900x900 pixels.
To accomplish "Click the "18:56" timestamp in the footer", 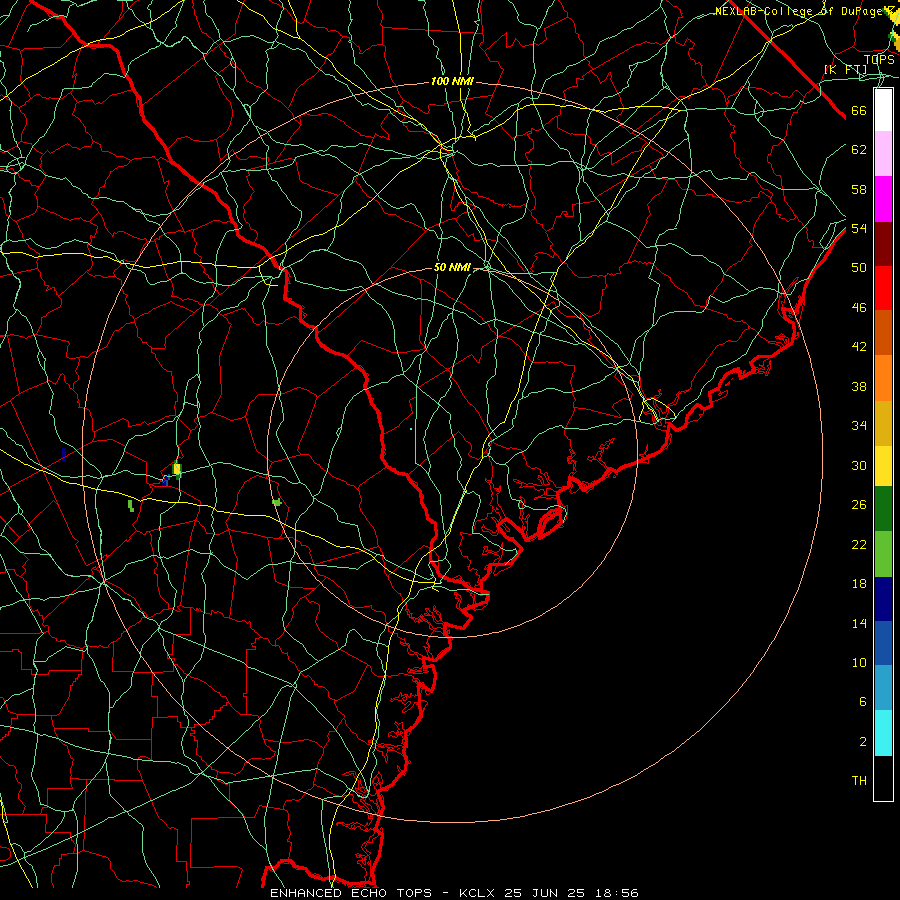I will [x=616, y=893].
